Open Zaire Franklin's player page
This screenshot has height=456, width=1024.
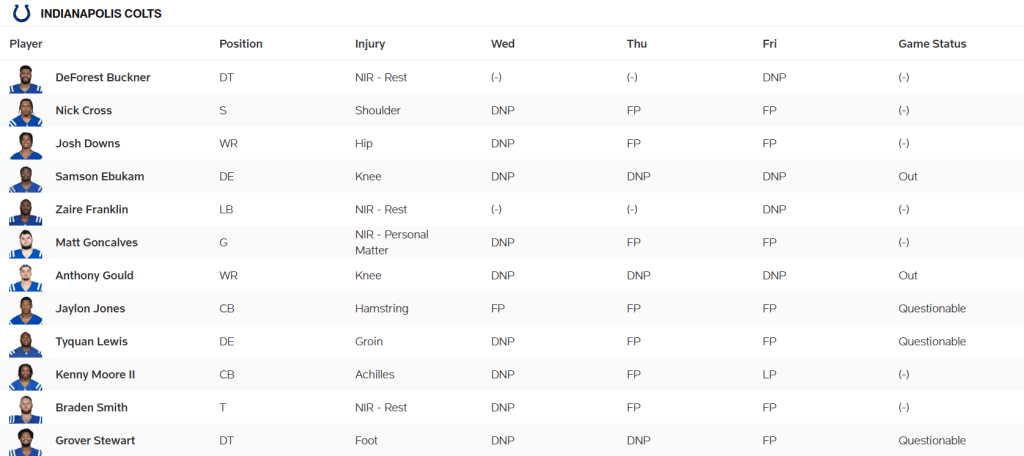click(x=91, y=210)
